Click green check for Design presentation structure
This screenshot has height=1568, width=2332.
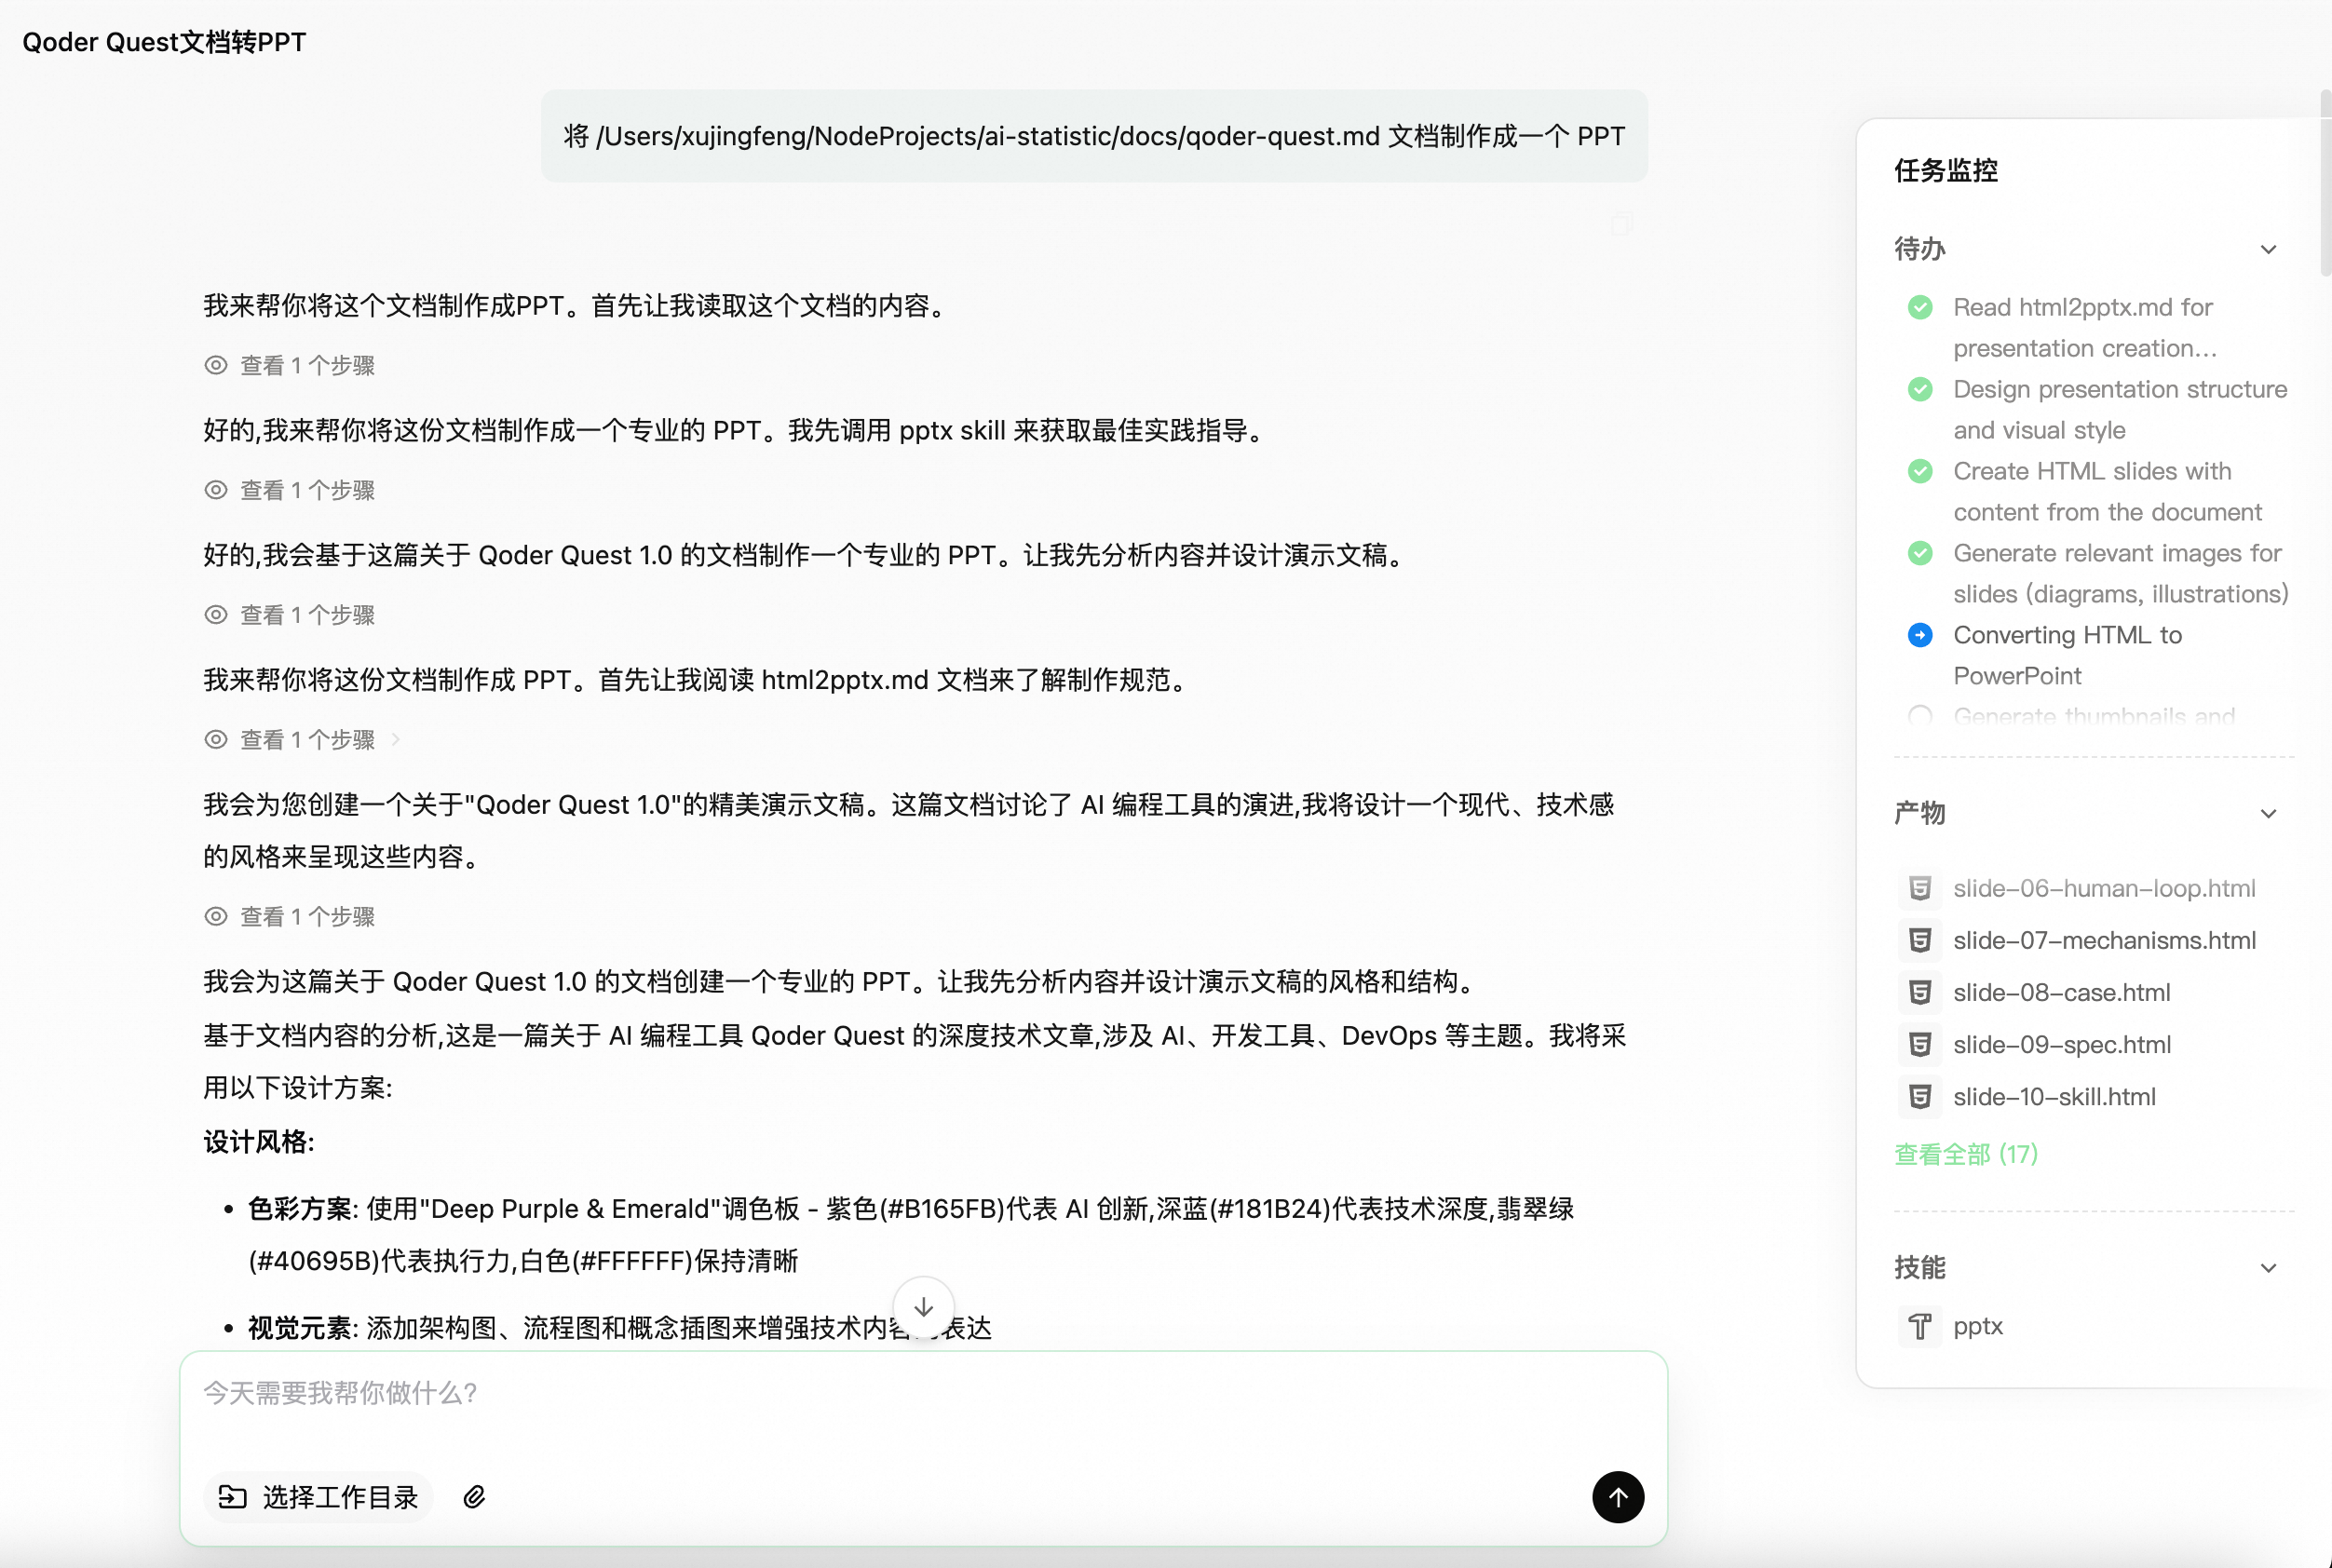pos(1919,389)
